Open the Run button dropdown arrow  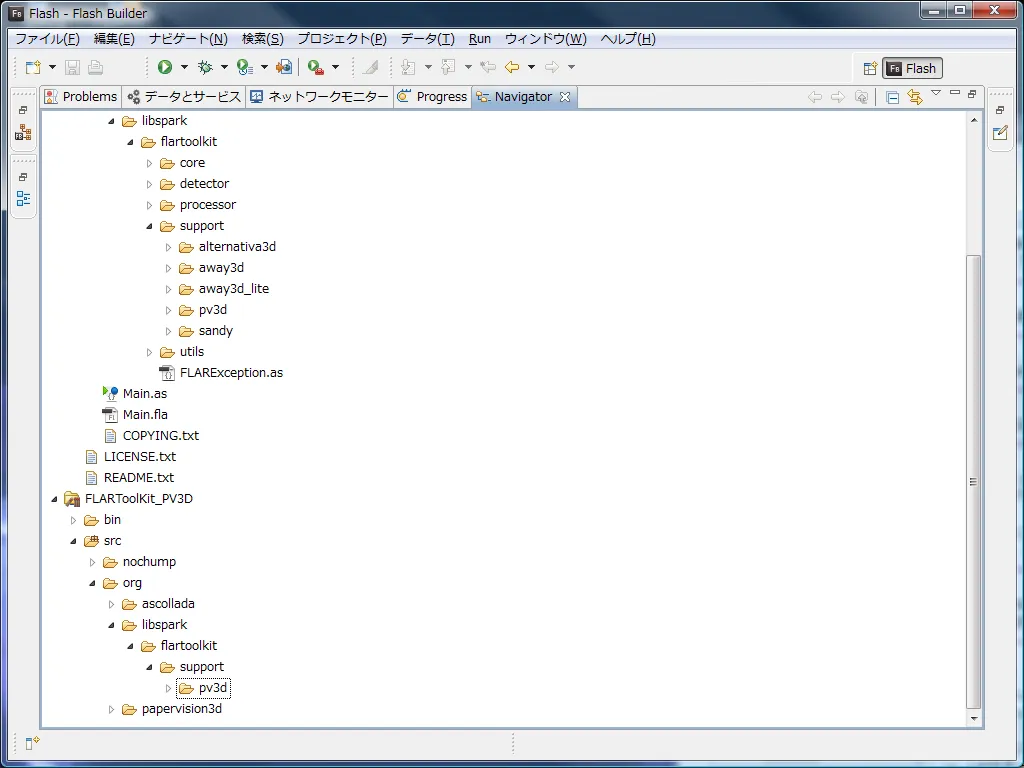point(184,67)
